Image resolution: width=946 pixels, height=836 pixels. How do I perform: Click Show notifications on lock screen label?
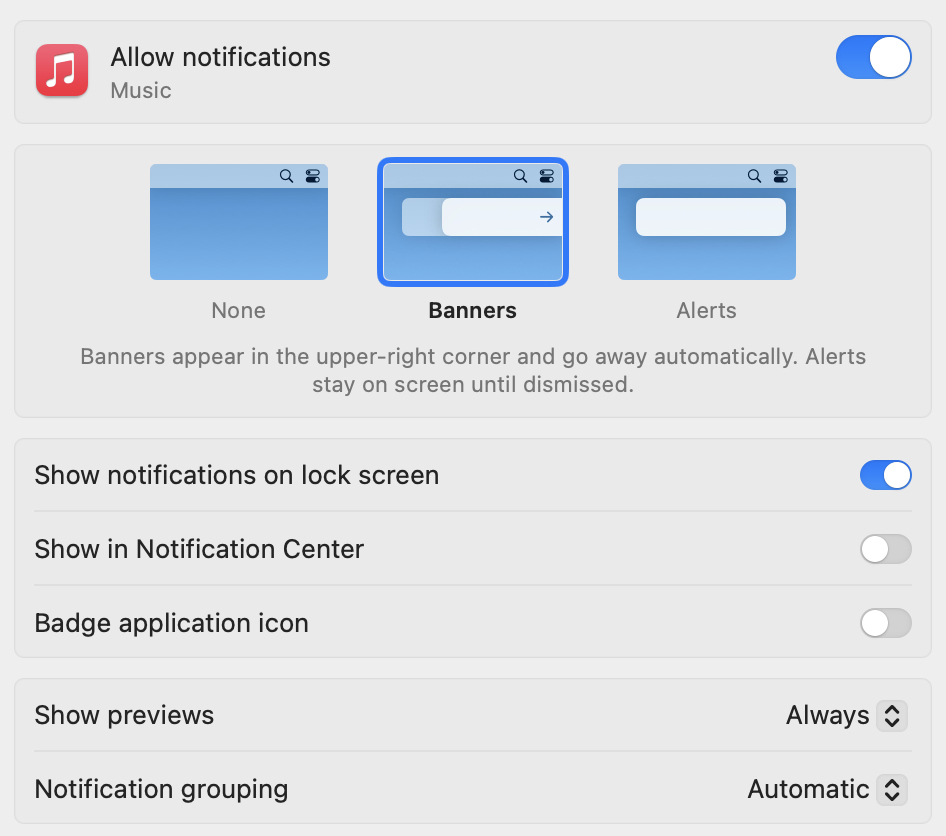[x=236, y=475]
